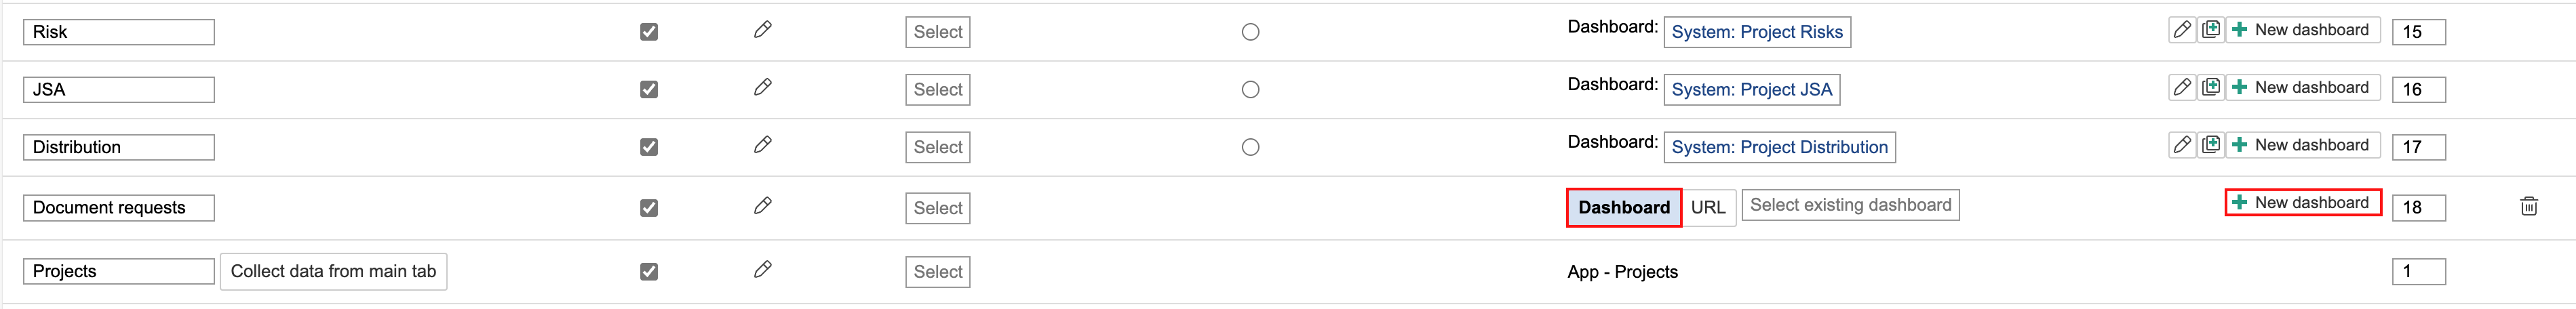Click the Document requests name field

[x=118, y=208]
